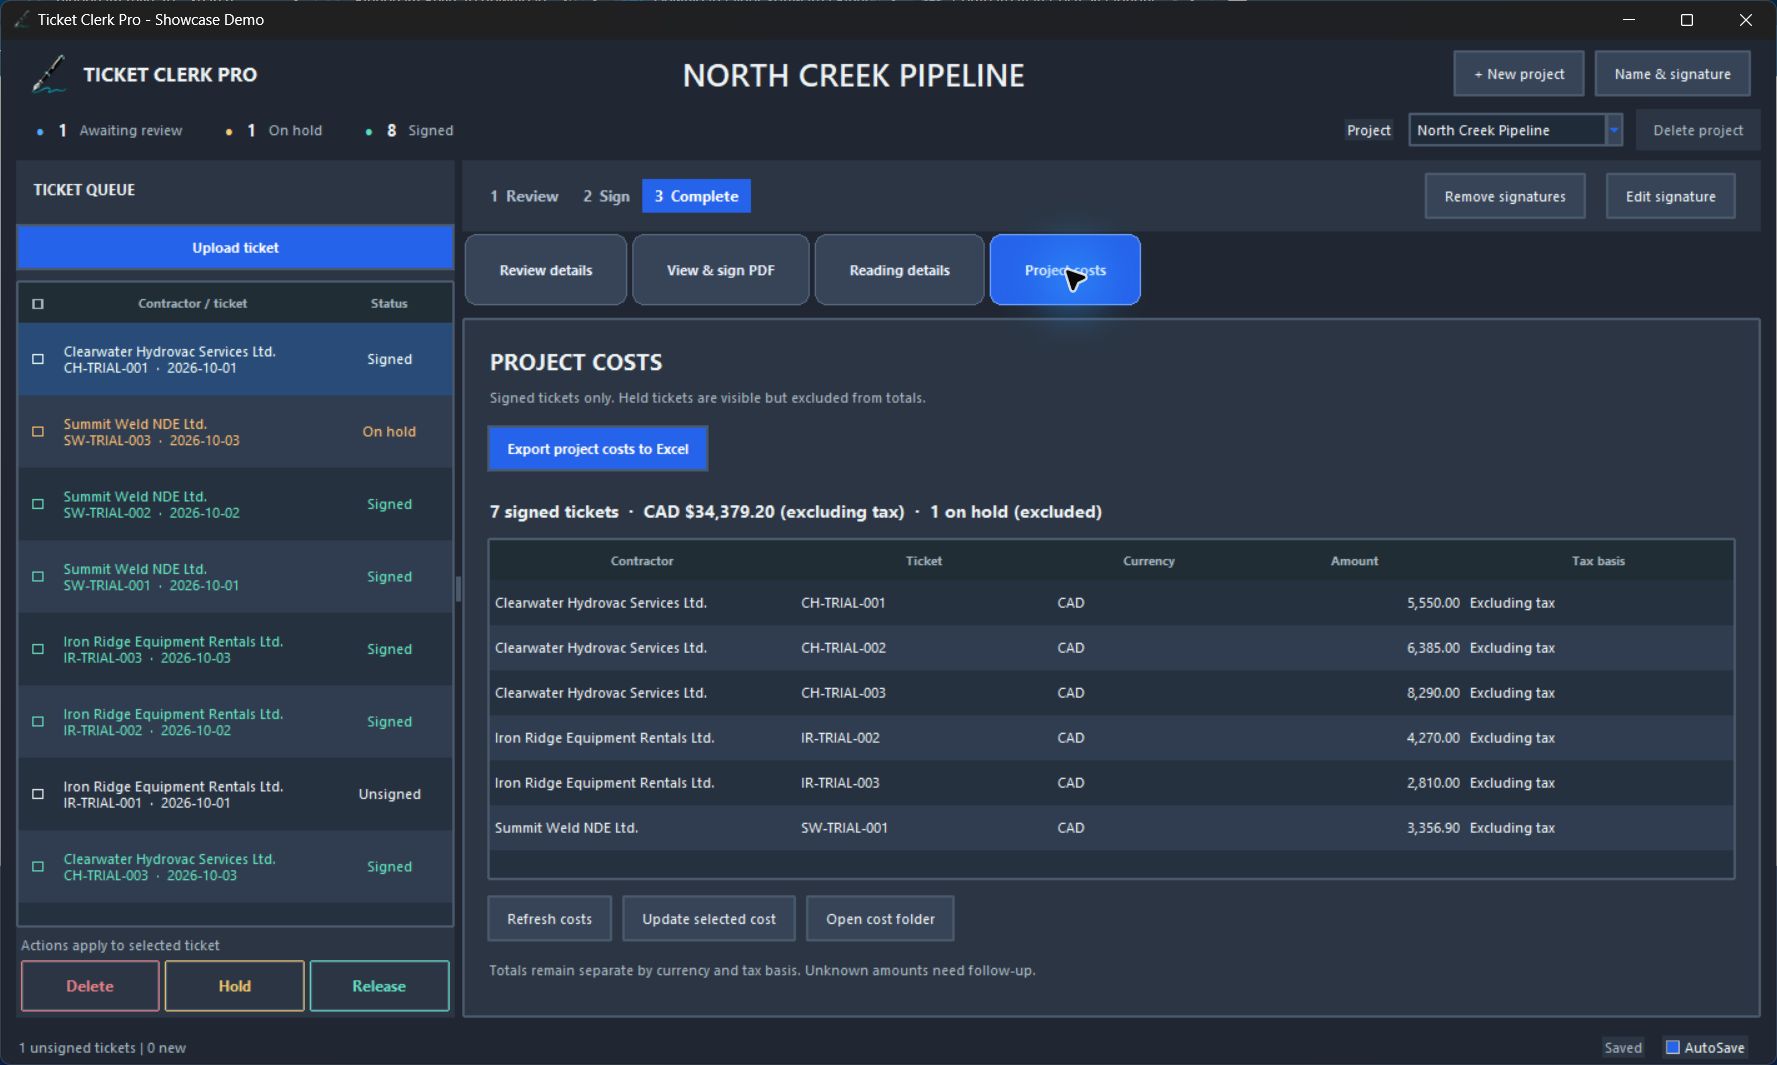Select step 3 Complete
Image resolution: width=1777 pixels, height=1065 pixels.
[696, 196]
